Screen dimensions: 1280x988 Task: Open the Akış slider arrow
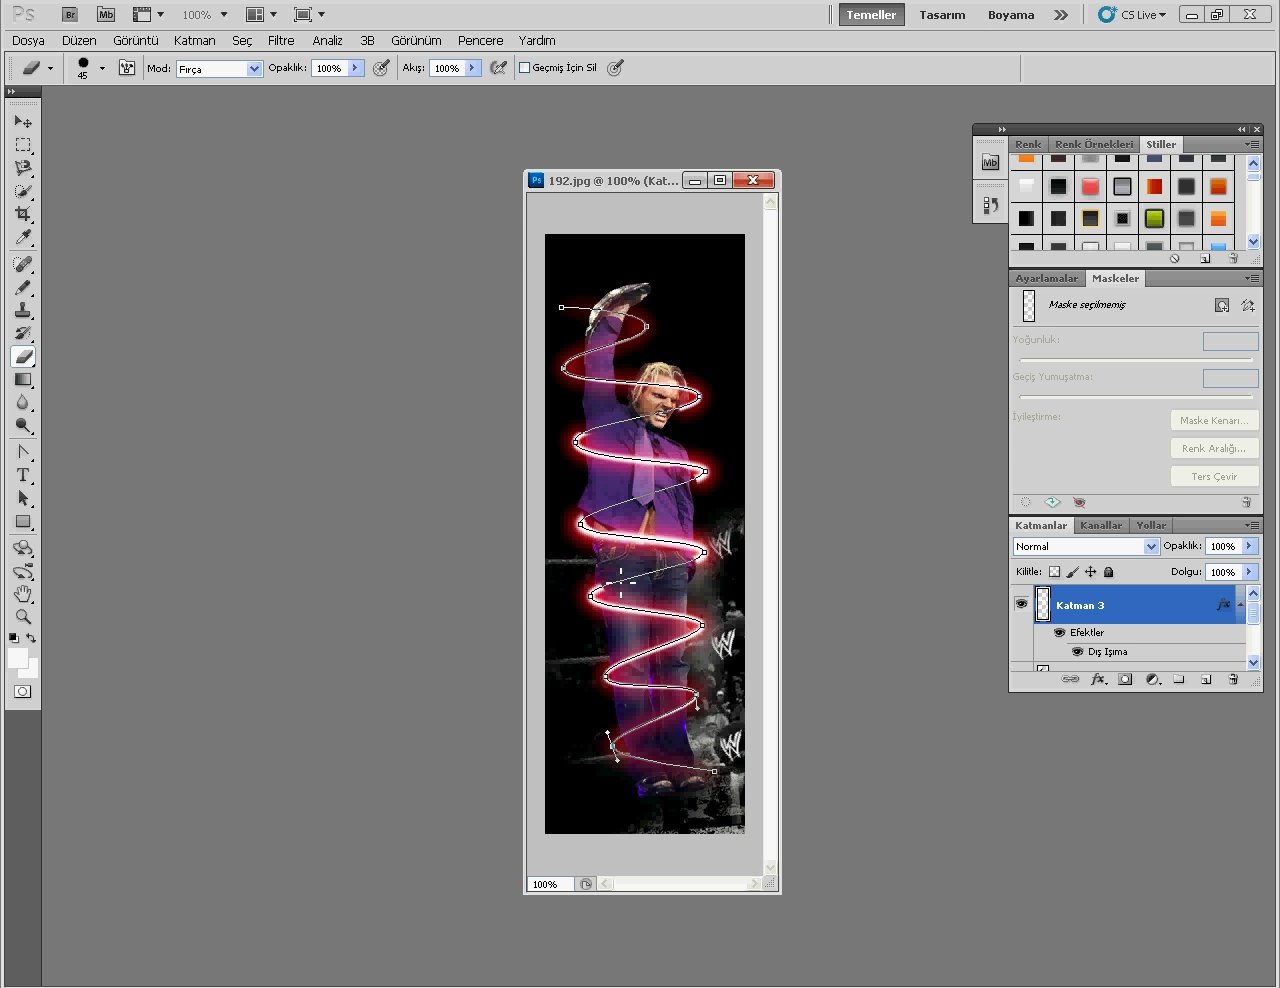(x=472, y=68)
